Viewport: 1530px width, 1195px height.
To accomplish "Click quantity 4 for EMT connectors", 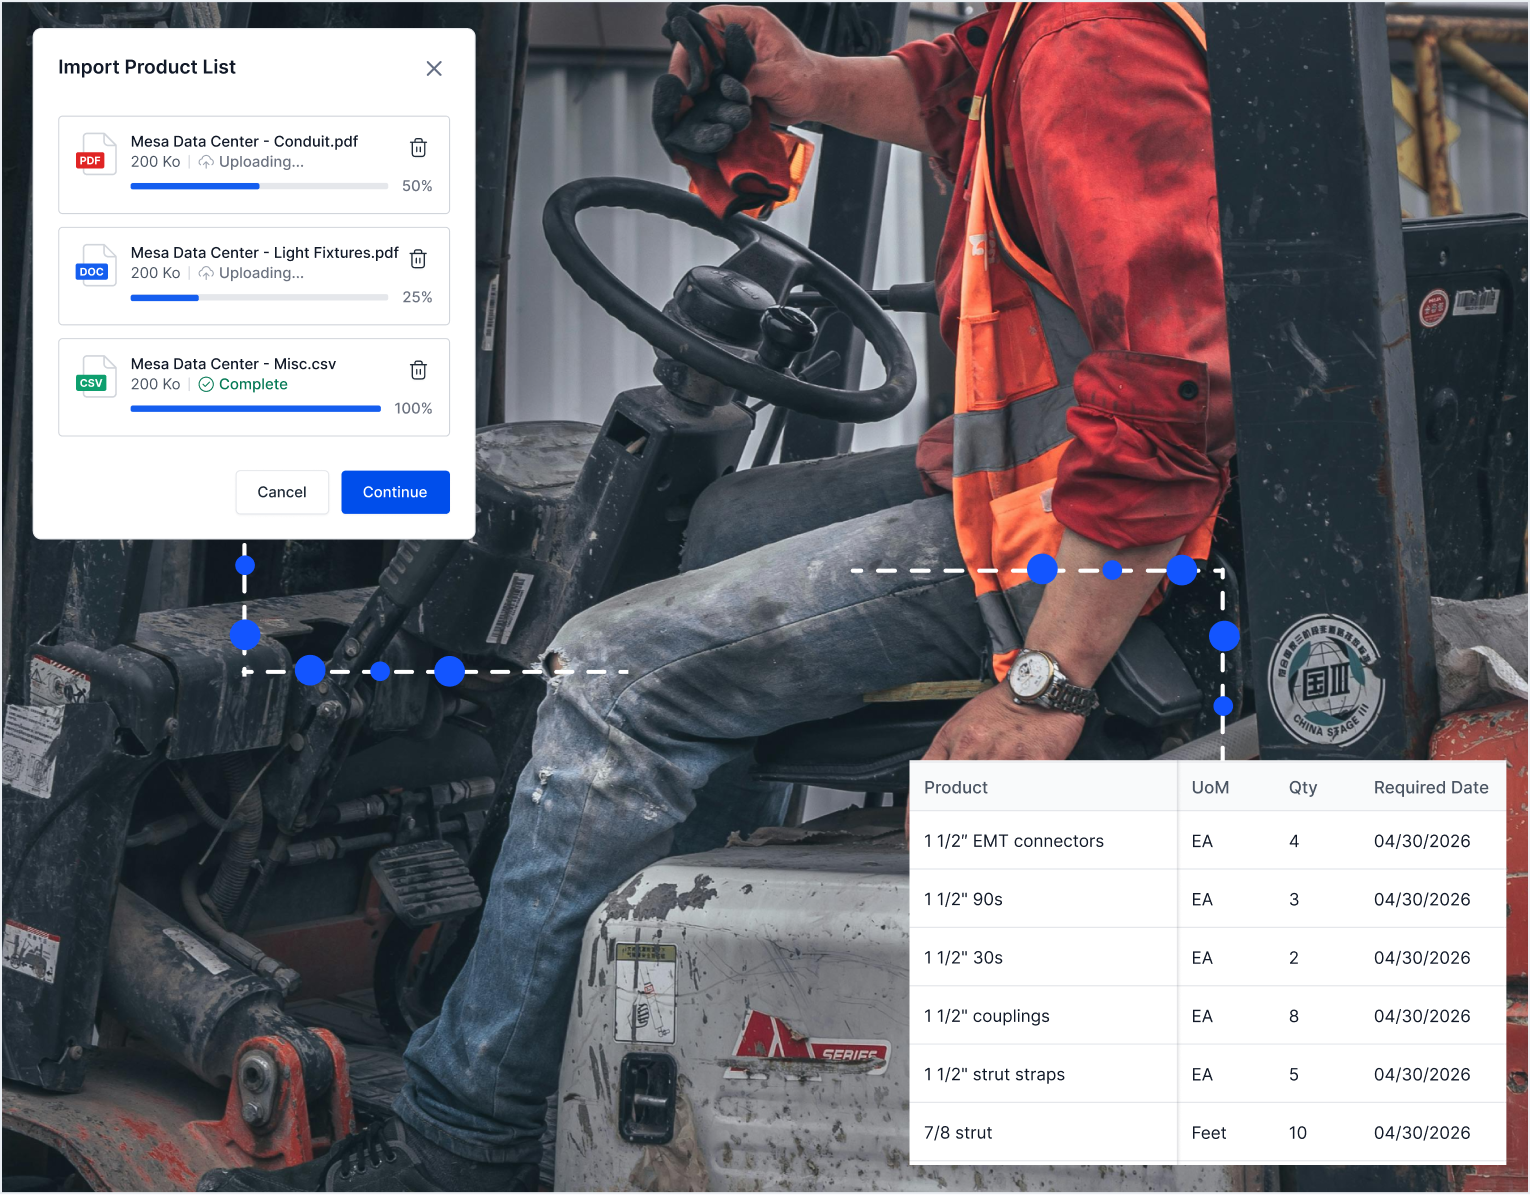I will coord(1293,841).
